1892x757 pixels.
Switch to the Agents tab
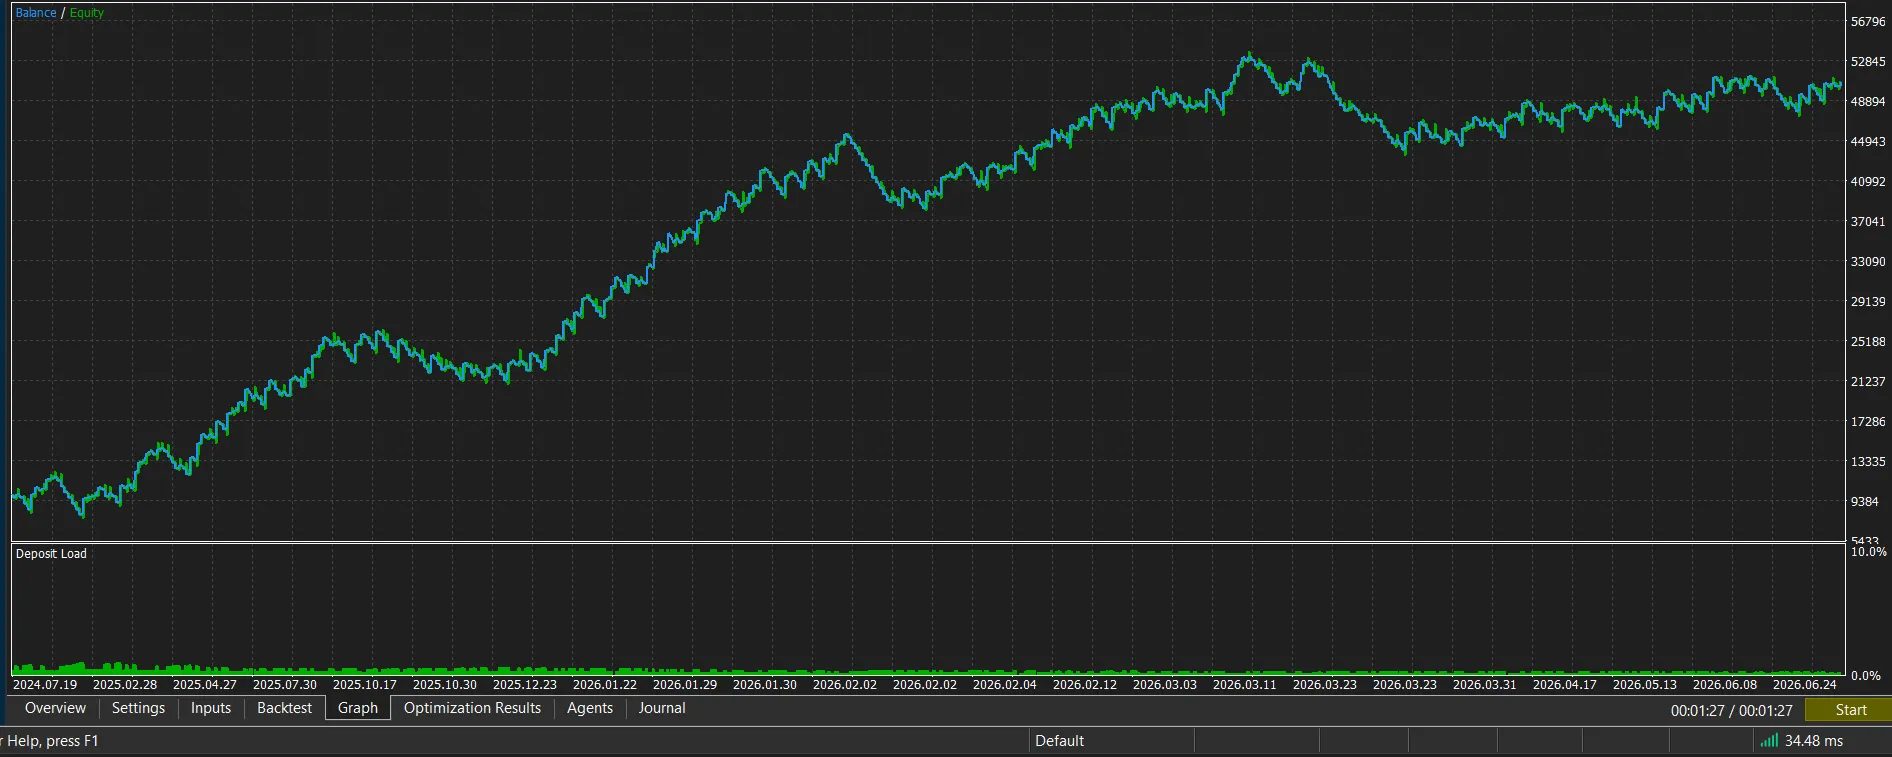click(x=590, y=708)
